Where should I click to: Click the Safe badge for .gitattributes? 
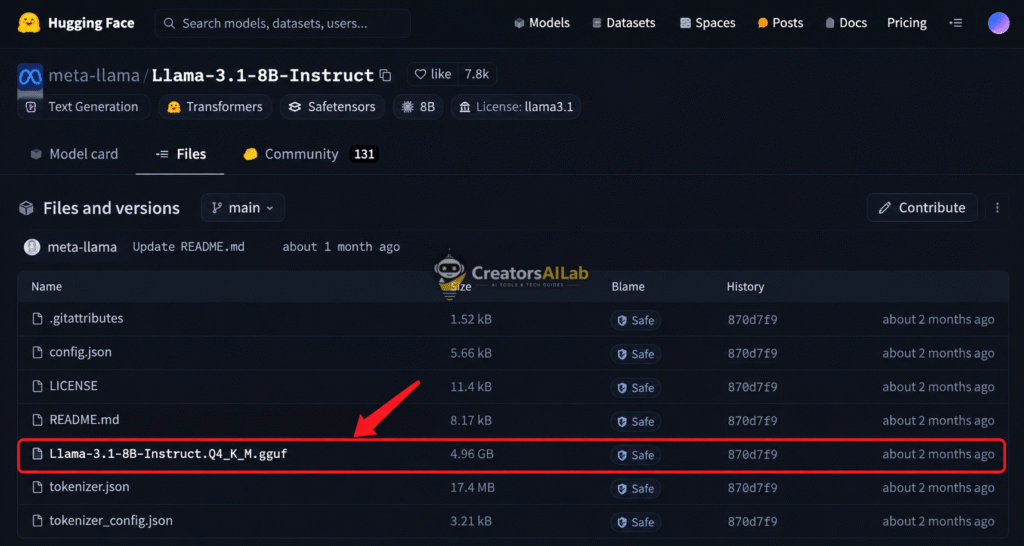(635, 321)
